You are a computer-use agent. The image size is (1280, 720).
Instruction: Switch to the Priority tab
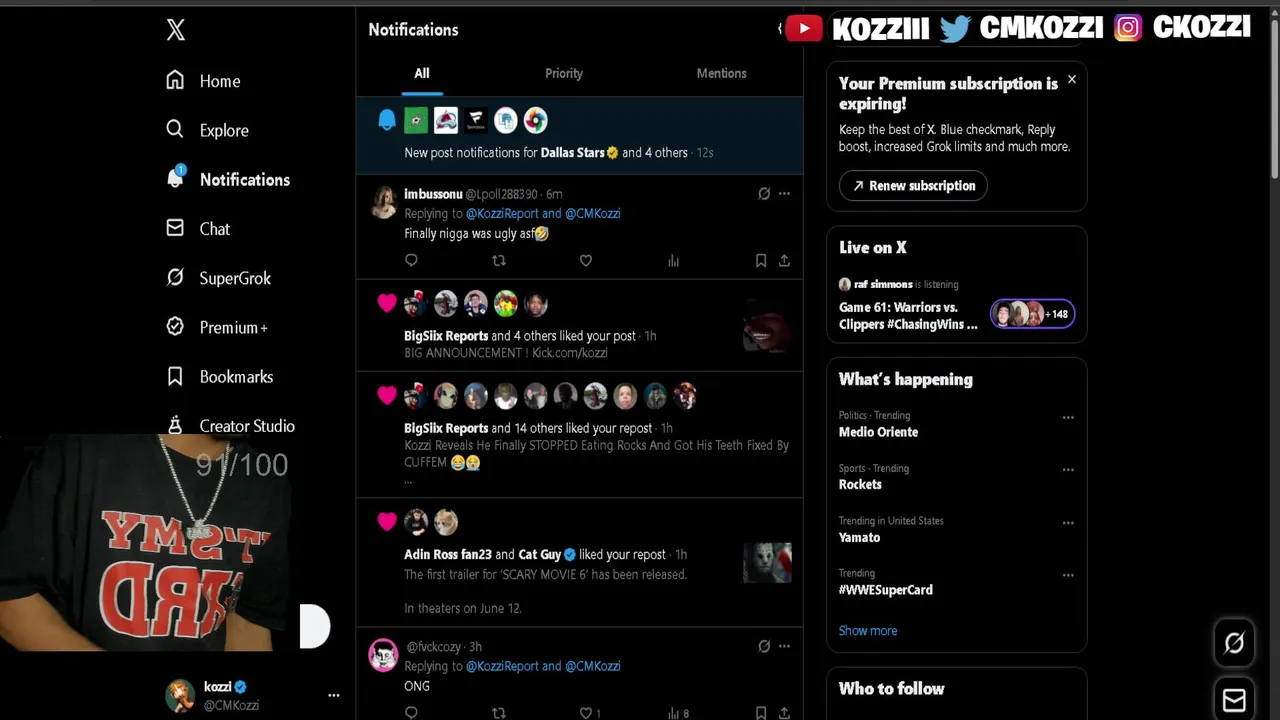pyautogui.click(x=564, y=73)
